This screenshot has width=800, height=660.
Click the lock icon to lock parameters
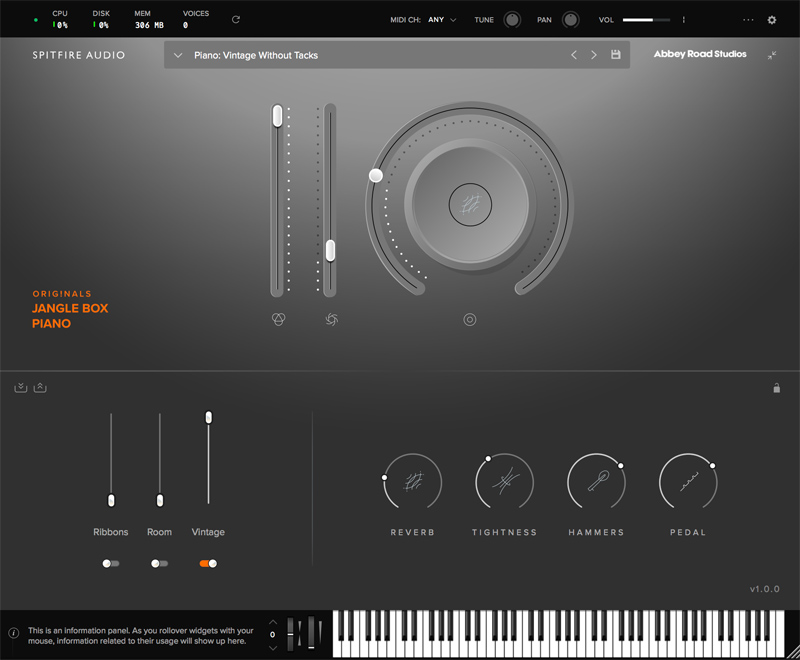click(776, 388)
